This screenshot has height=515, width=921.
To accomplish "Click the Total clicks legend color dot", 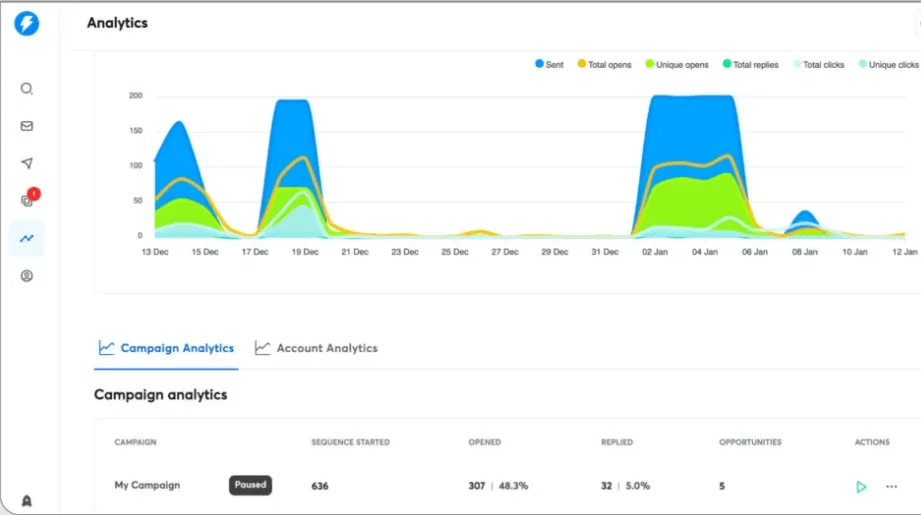I will pyautogui.click(x=796, y=65).
